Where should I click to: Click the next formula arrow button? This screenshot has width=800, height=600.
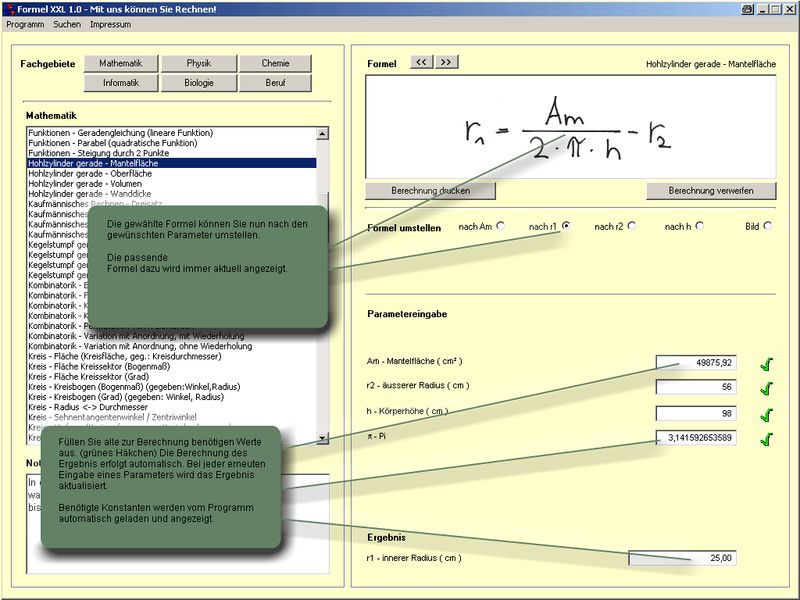coord(446,62)
